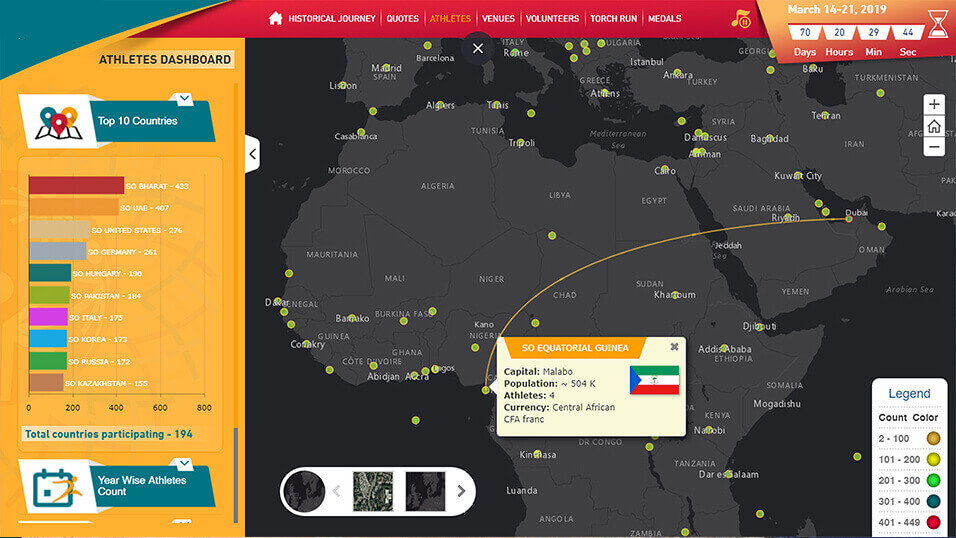
Task: Click the map marker at Tehran
Action: [x=826, y=115]
